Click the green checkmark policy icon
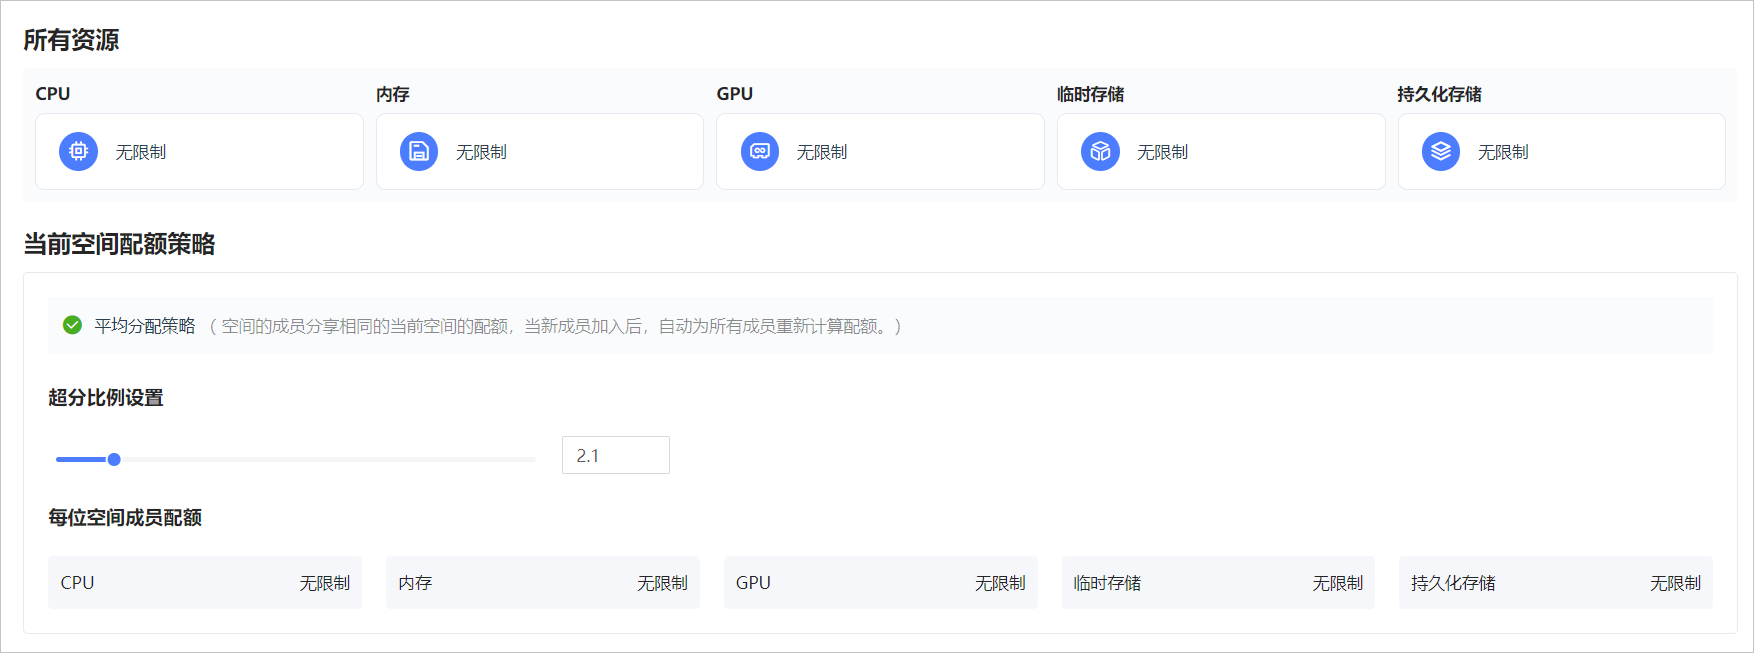This screenshot has width=1754, height=653. pyautogui.click(x=72, y=325)
